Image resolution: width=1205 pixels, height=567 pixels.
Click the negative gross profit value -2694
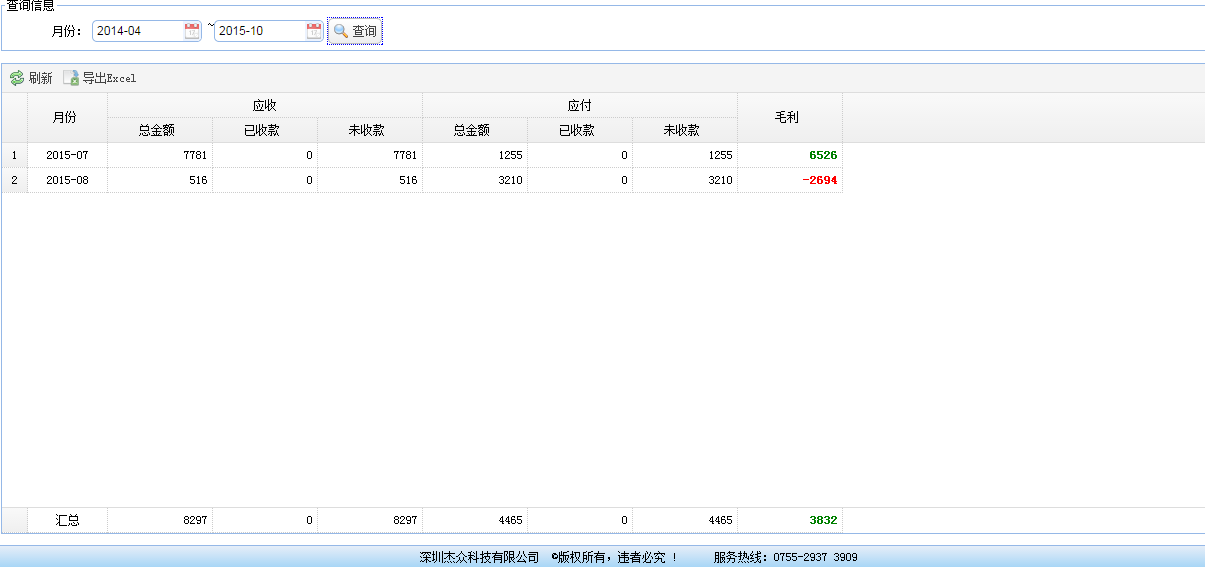click(x=819, y=180)
